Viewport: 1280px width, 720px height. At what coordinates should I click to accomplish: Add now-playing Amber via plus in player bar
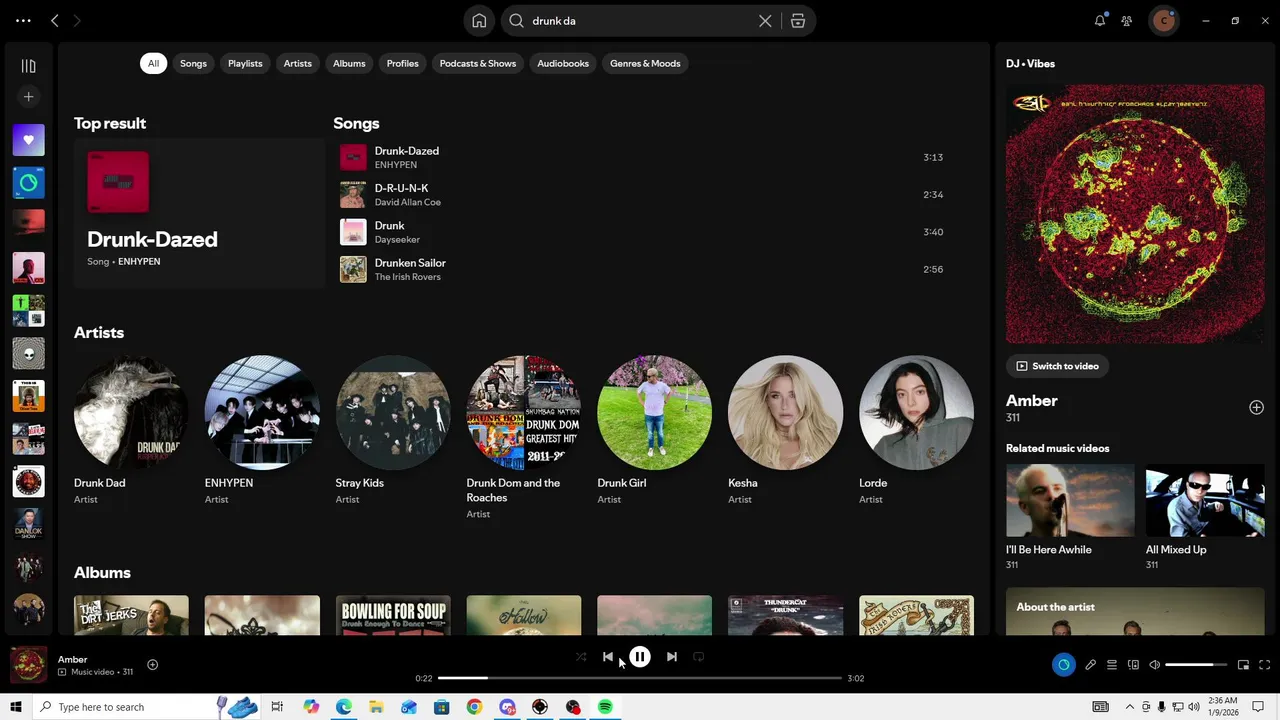(153, 665)
